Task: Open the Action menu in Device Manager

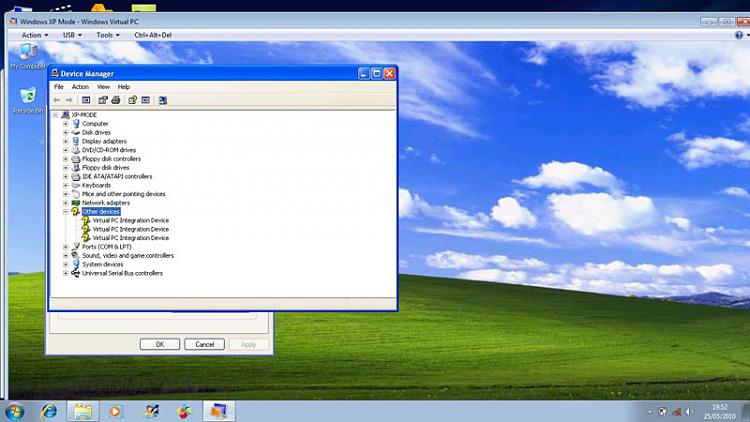Action: point(80,87)
